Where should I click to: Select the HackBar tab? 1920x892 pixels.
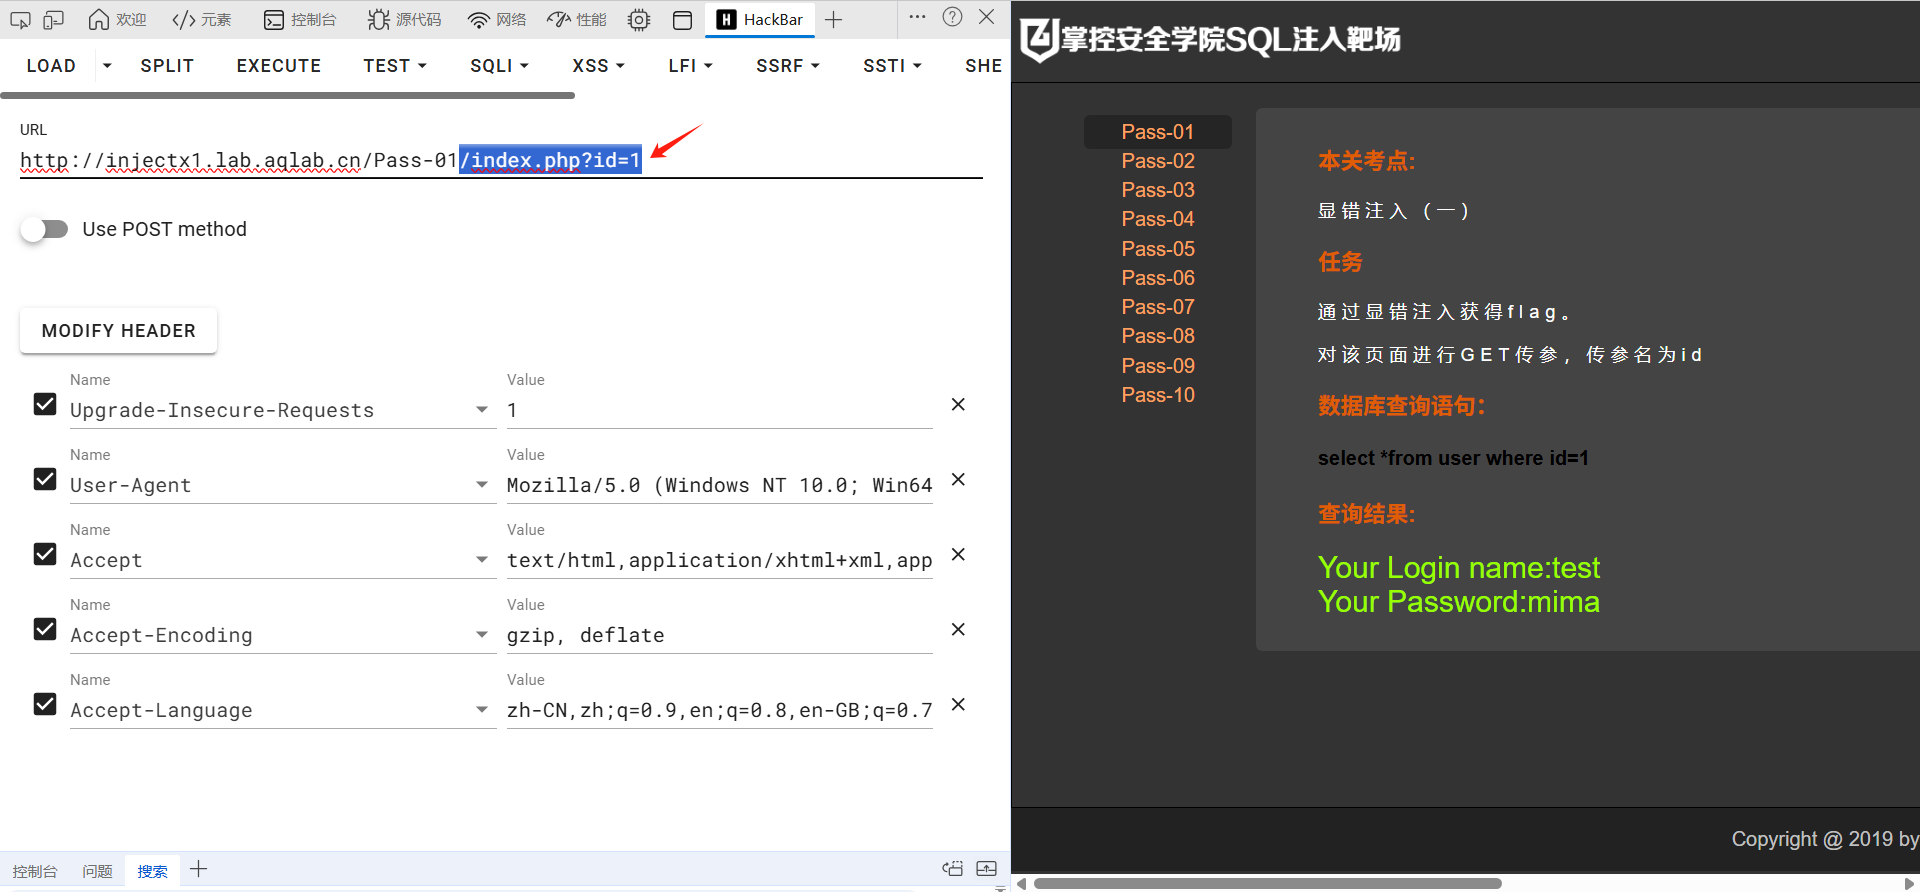point(760,19)
